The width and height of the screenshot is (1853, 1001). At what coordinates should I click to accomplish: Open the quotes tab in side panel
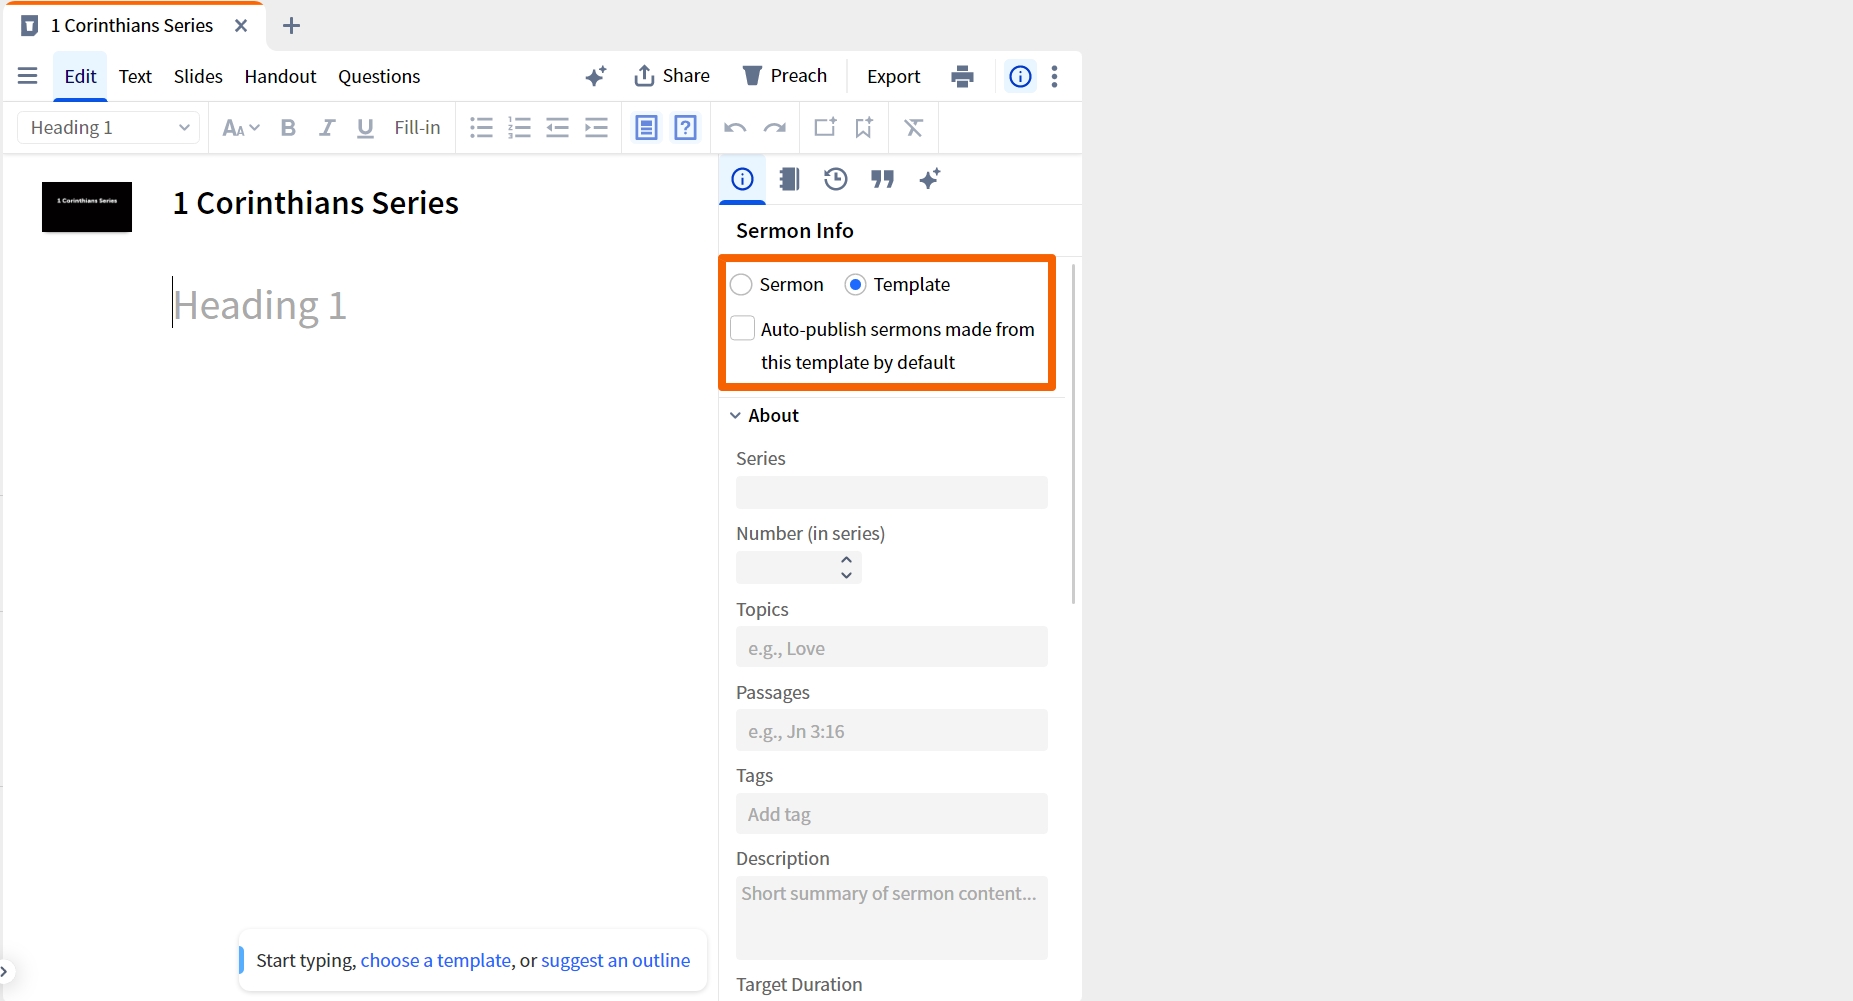point(882,179)
